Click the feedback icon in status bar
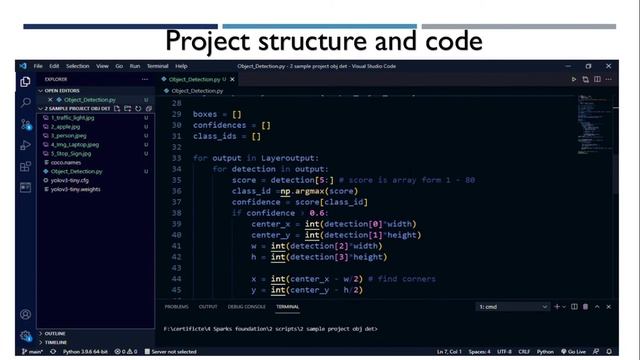Viewport: 640px width, 360px height. tap(596, 351)
